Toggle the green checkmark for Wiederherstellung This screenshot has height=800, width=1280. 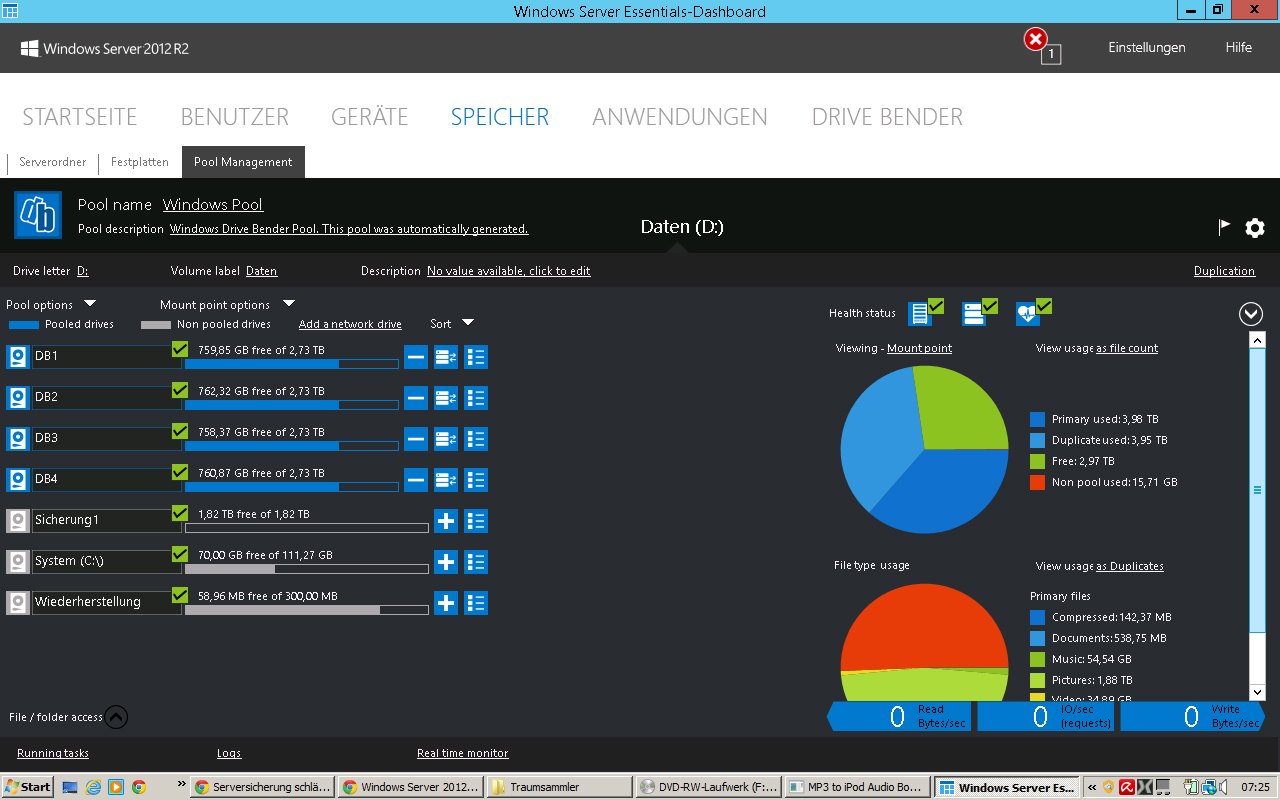180,595
